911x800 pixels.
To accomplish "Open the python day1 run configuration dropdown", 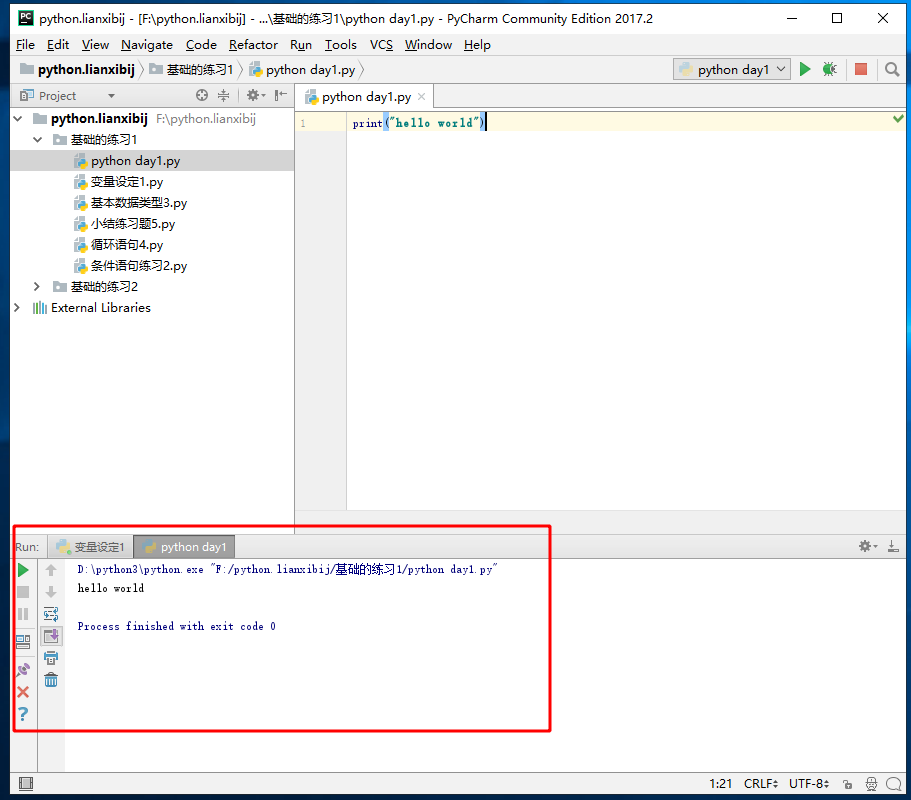I will coord(732,70).
